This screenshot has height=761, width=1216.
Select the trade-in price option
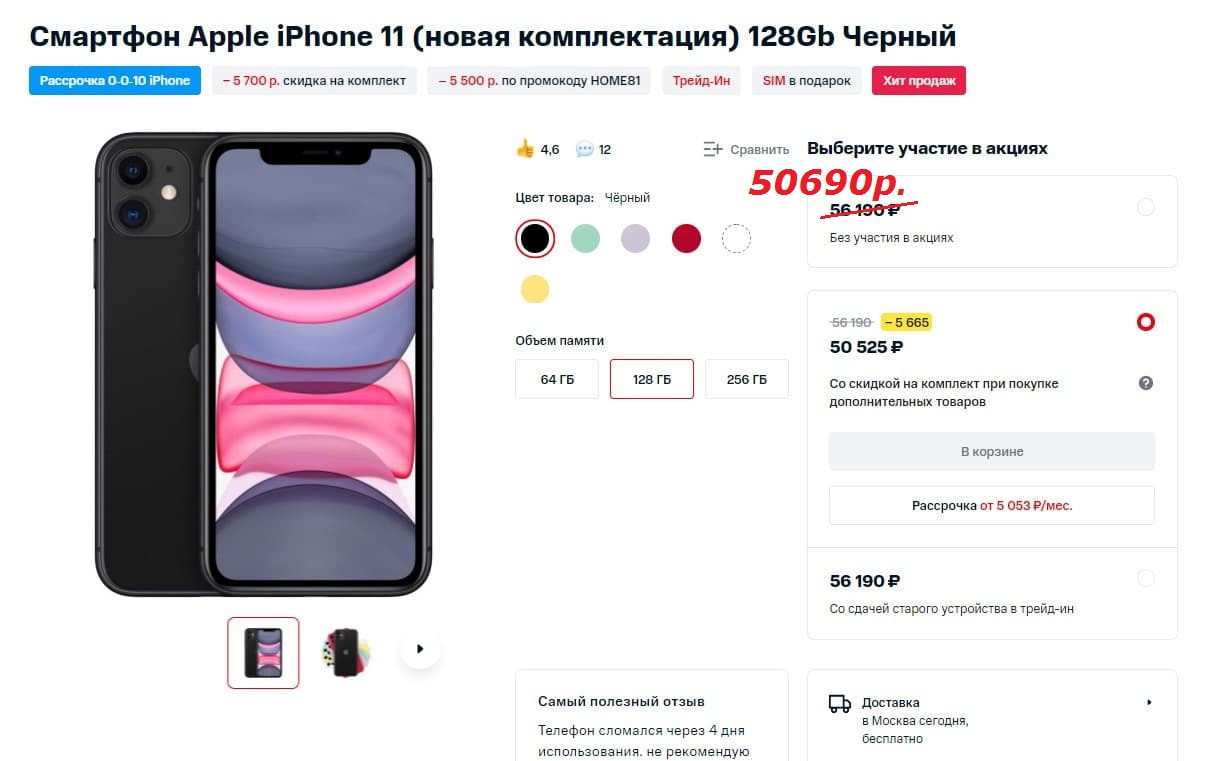click(1146, 578)
